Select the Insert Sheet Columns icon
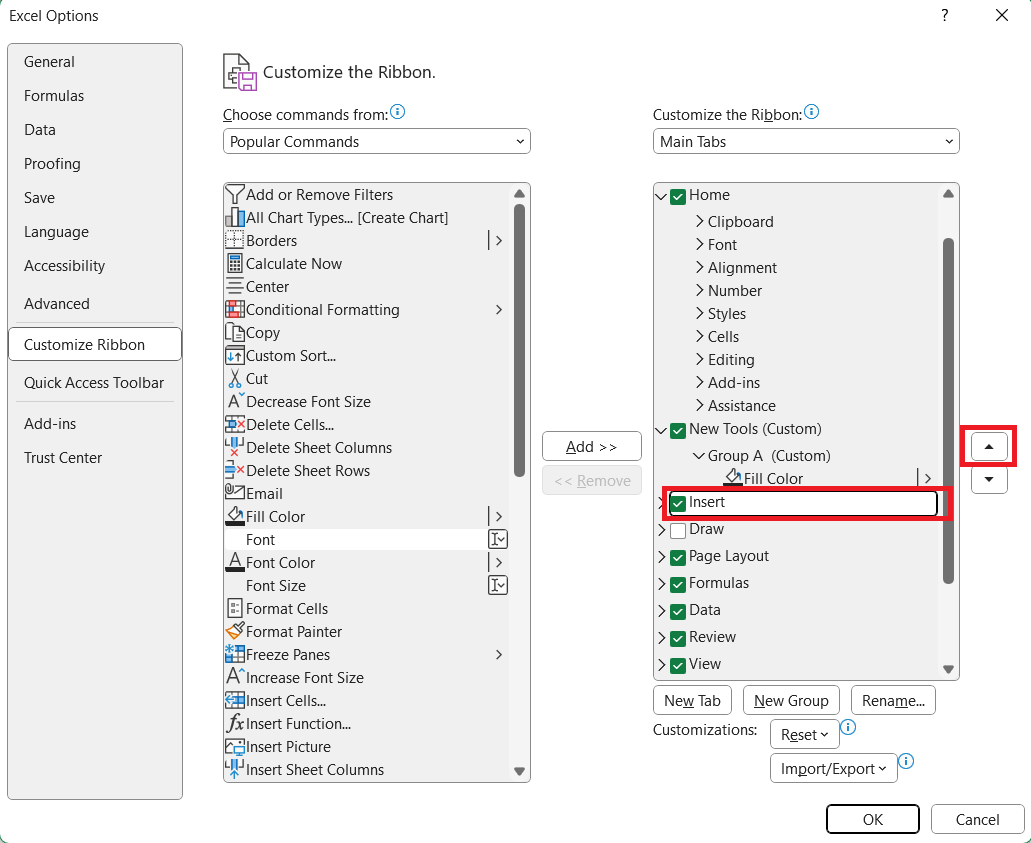The width and height of the screenshot is (1031, 843). (235, 769)
